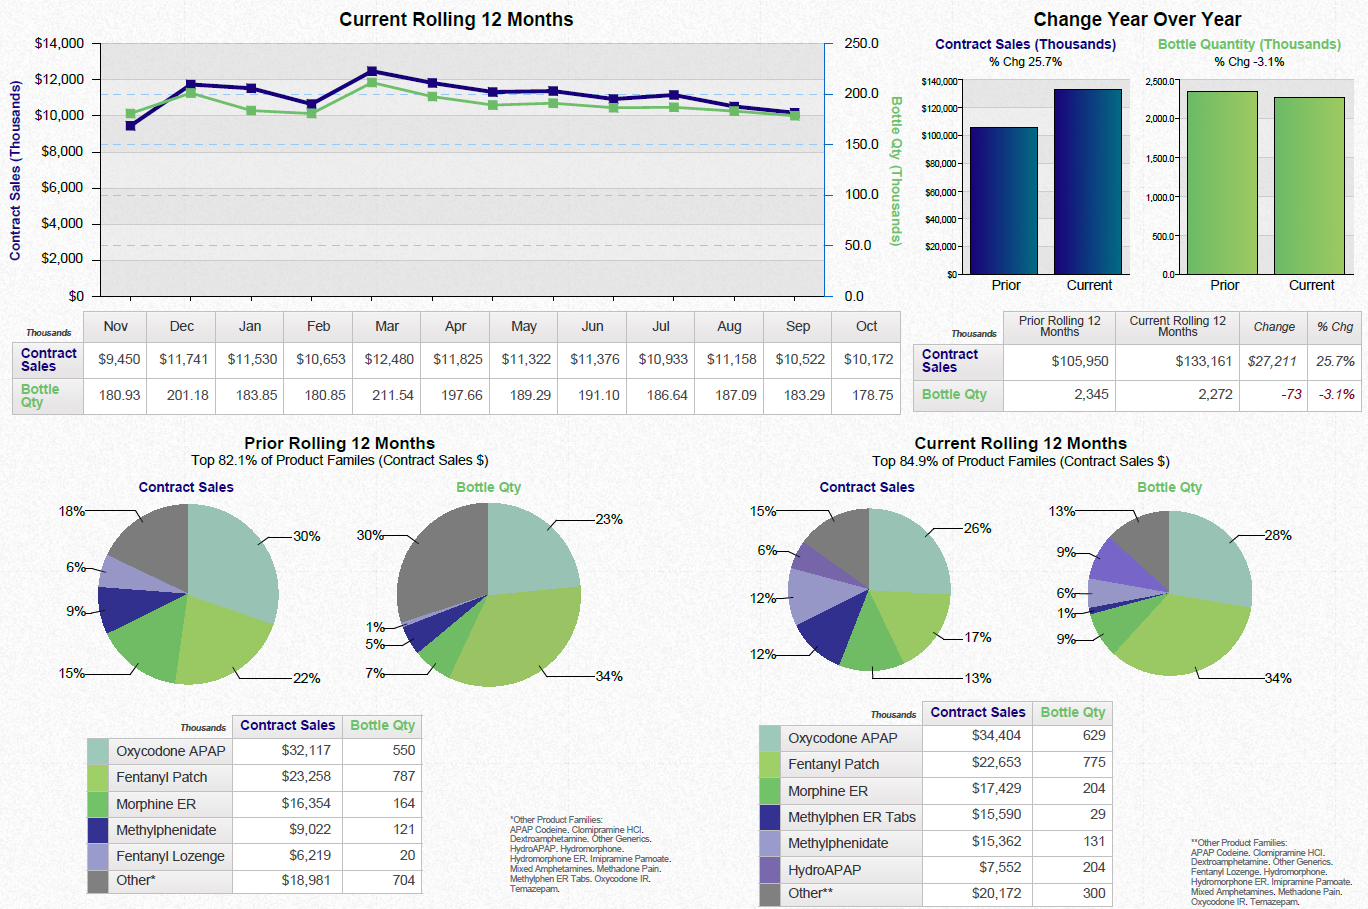Click the $27,211 Change value cell

click(1272, 361)
